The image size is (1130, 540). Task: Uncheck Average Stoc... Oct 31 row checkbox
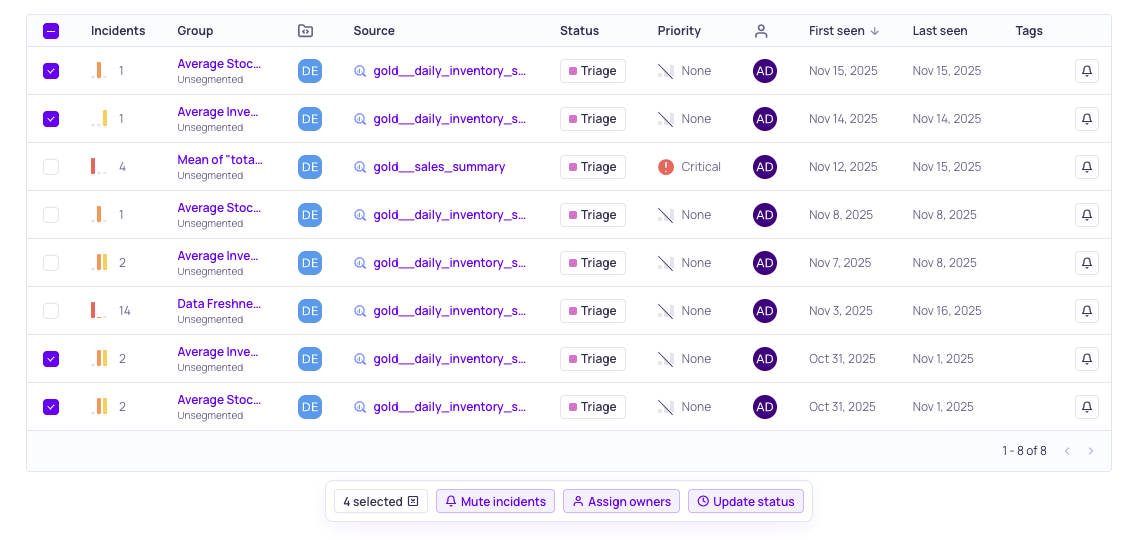point(50,407)
